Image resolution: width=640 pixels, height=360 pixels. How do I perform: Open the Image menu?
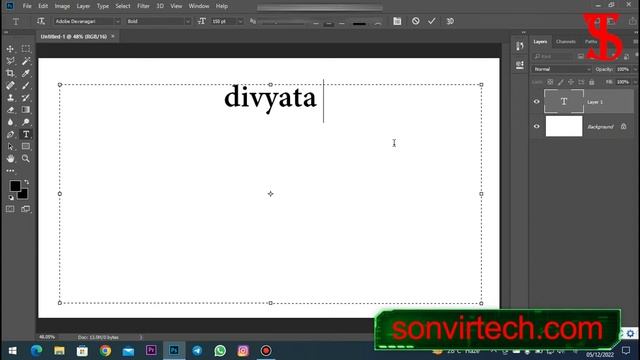tap(62, 6)
